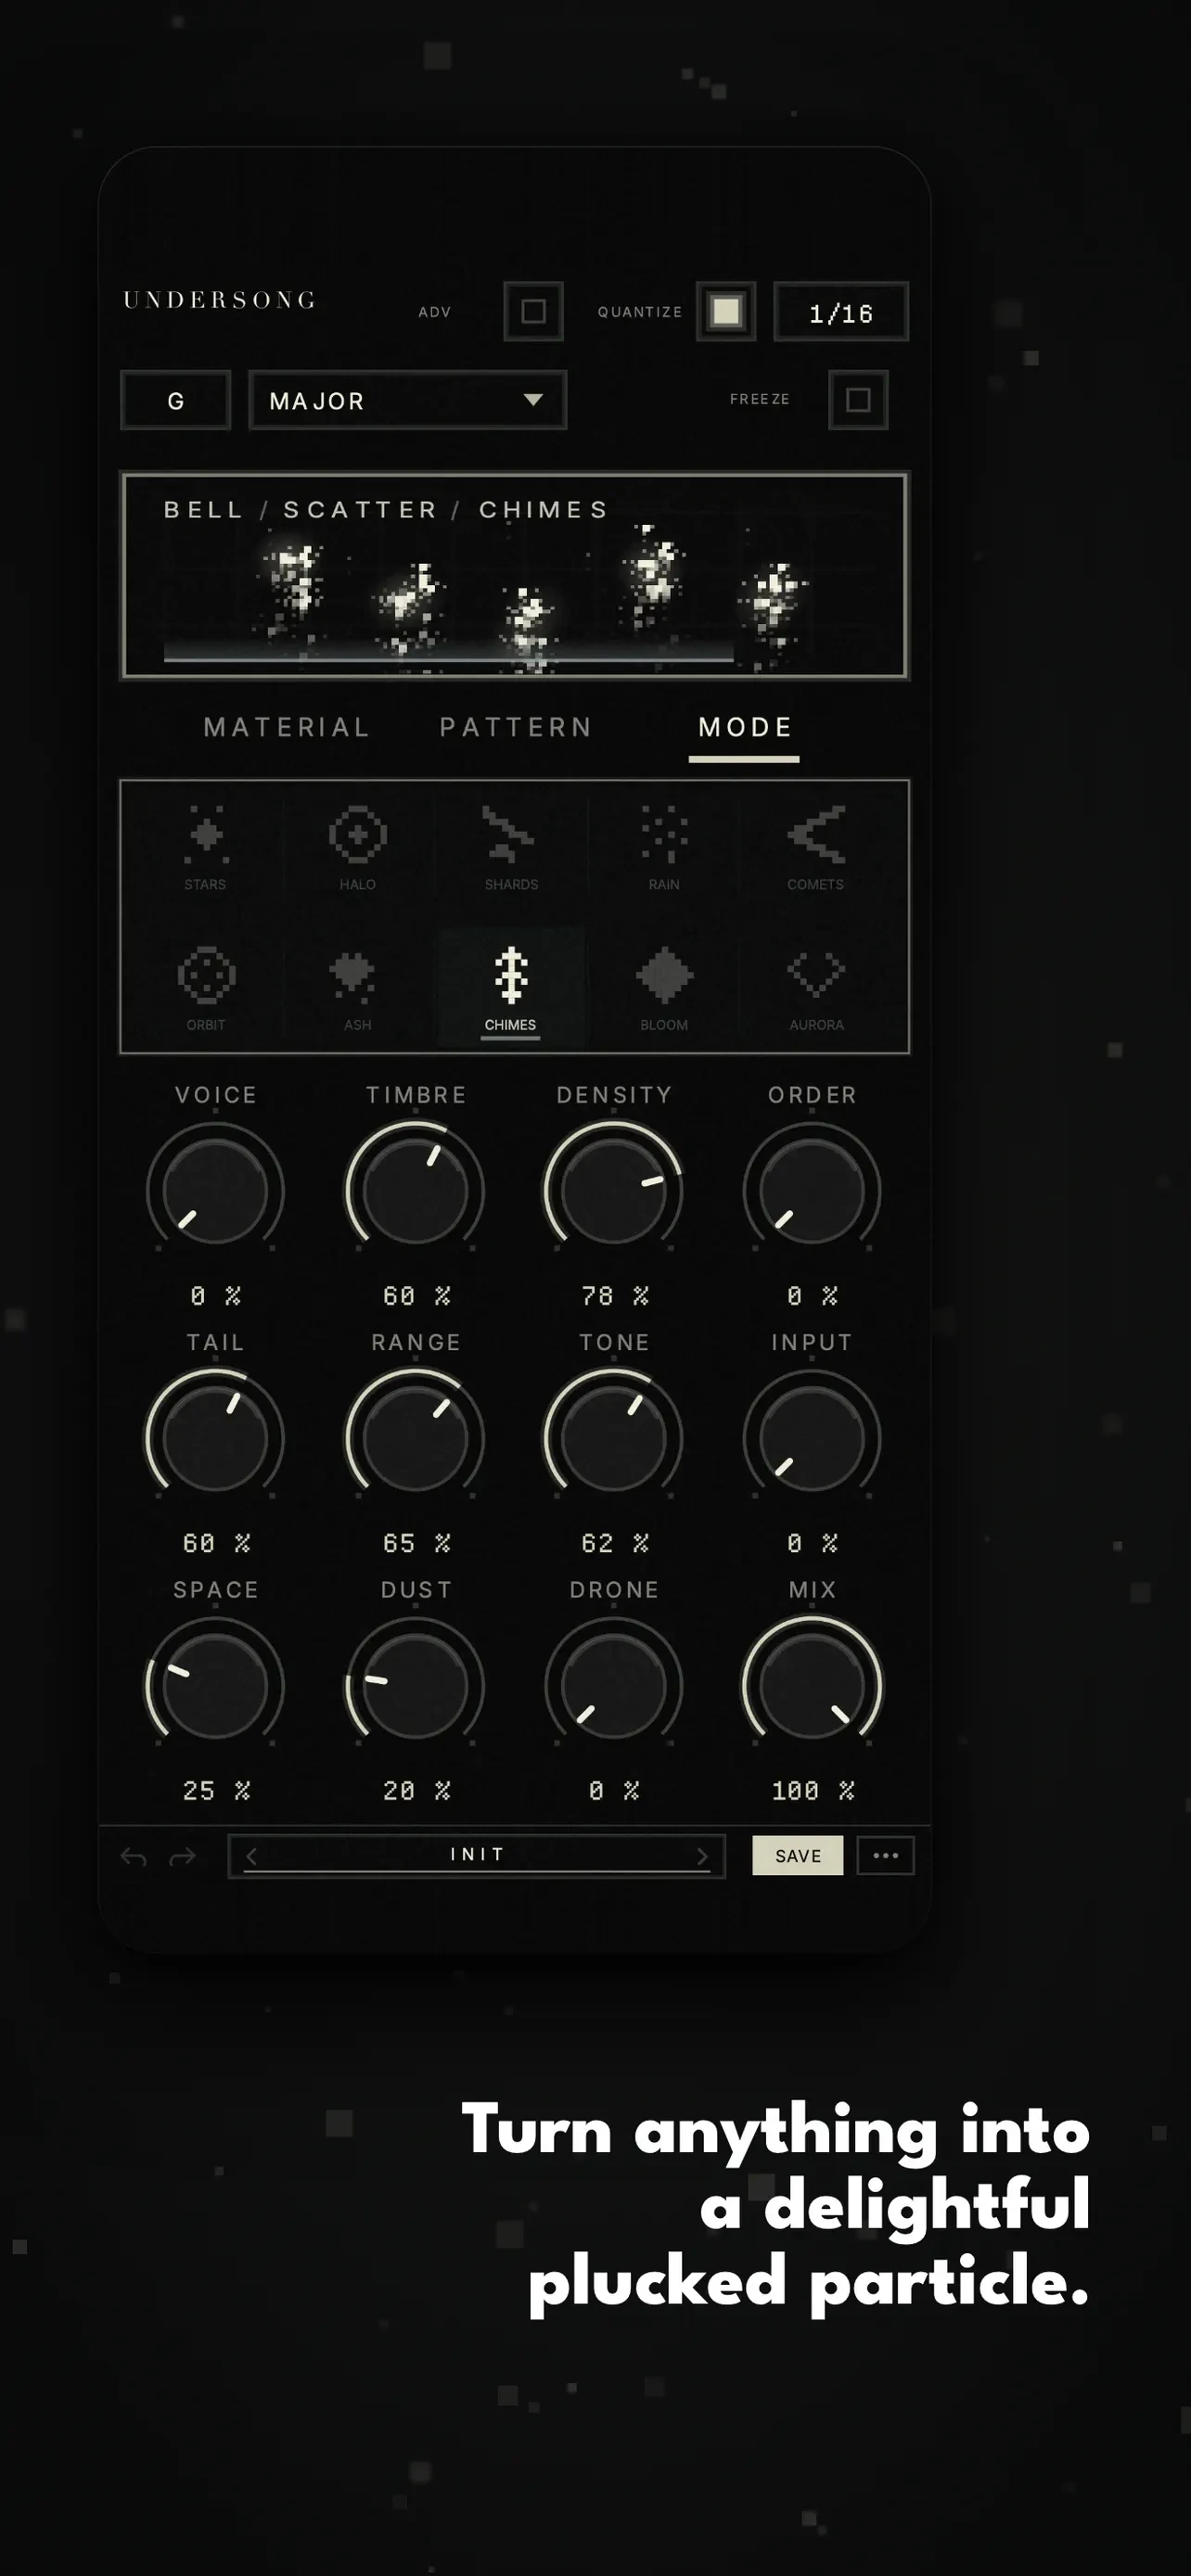1191x2576 pixels.
Task: Click the Range knob
Action: point(415,1438)
